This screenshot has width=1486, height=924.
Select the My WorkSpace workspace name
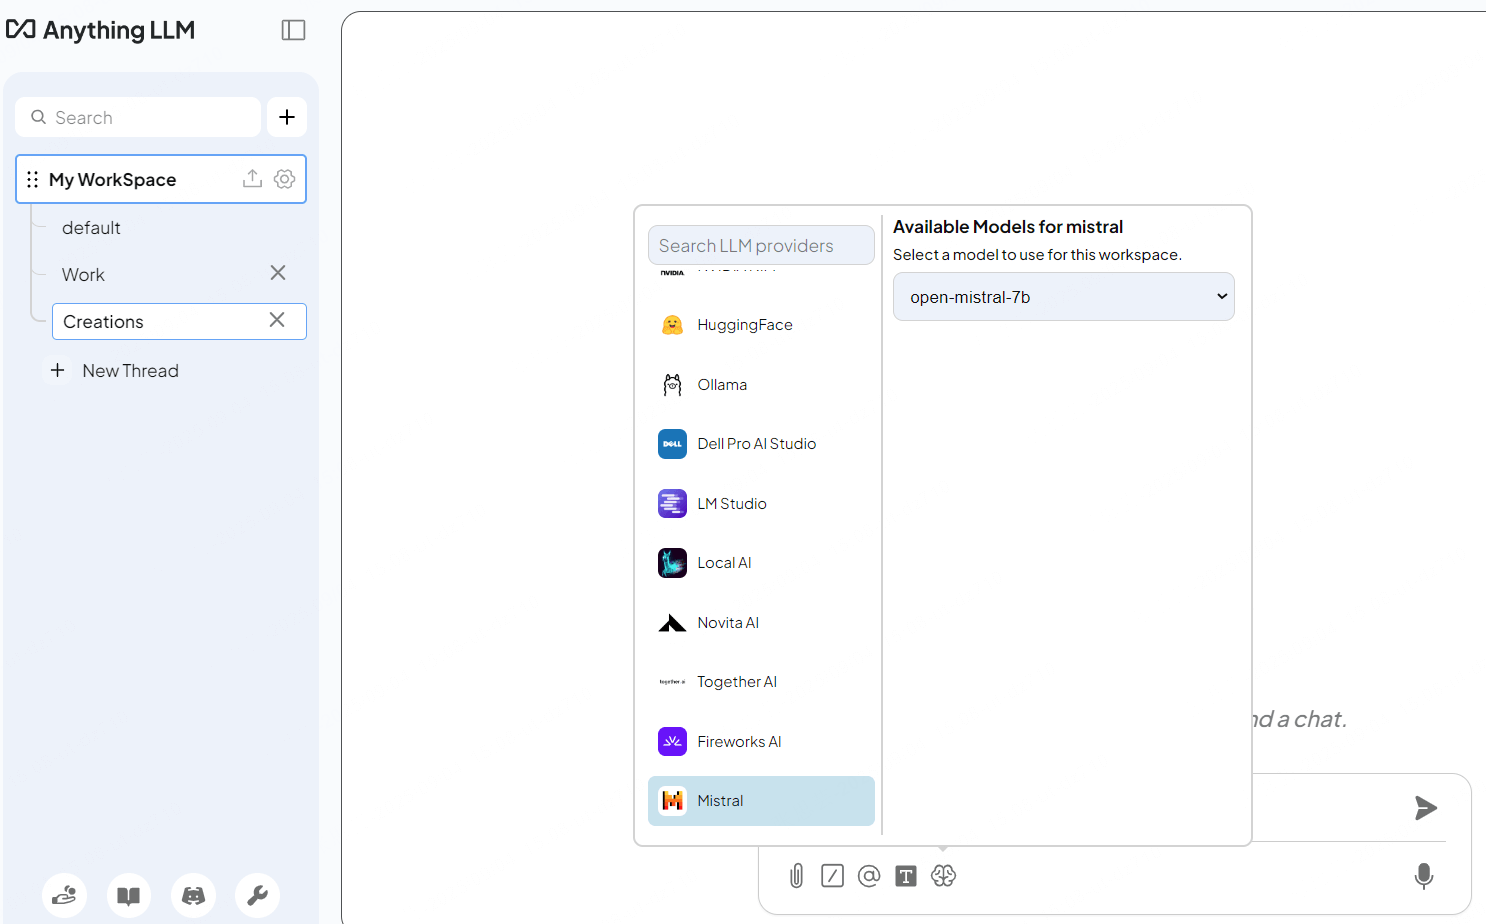click(x=112, y=180)
